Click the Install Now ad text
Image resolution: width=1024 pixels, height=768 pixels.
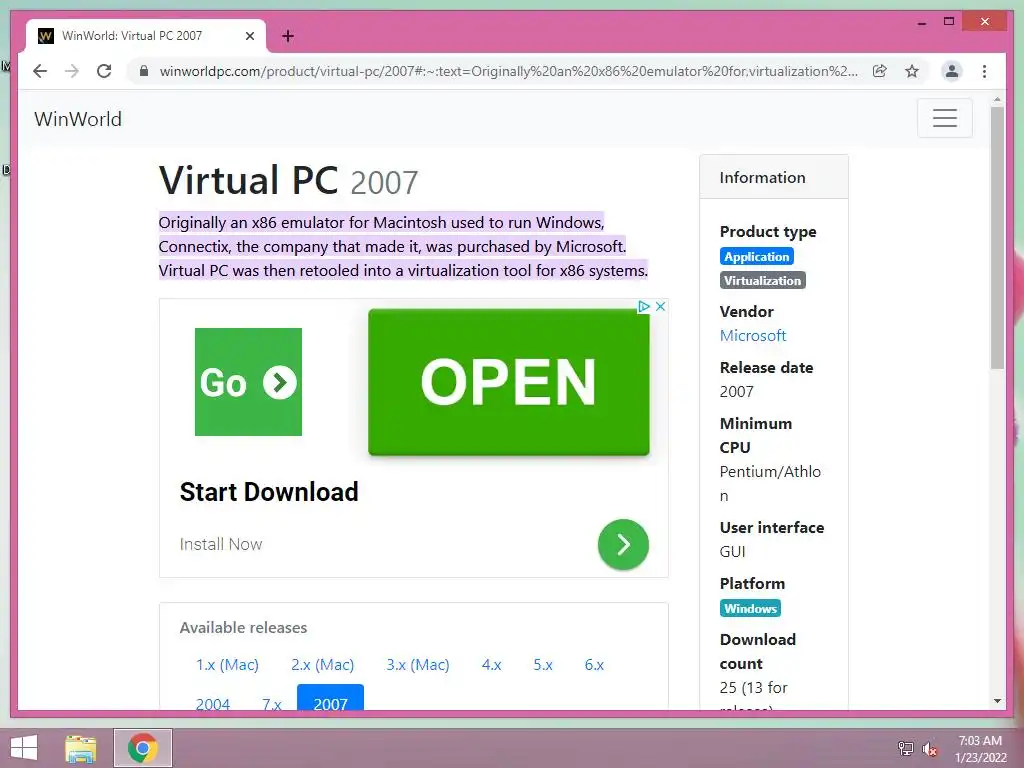pyautogui.click(x=221, y=544)
